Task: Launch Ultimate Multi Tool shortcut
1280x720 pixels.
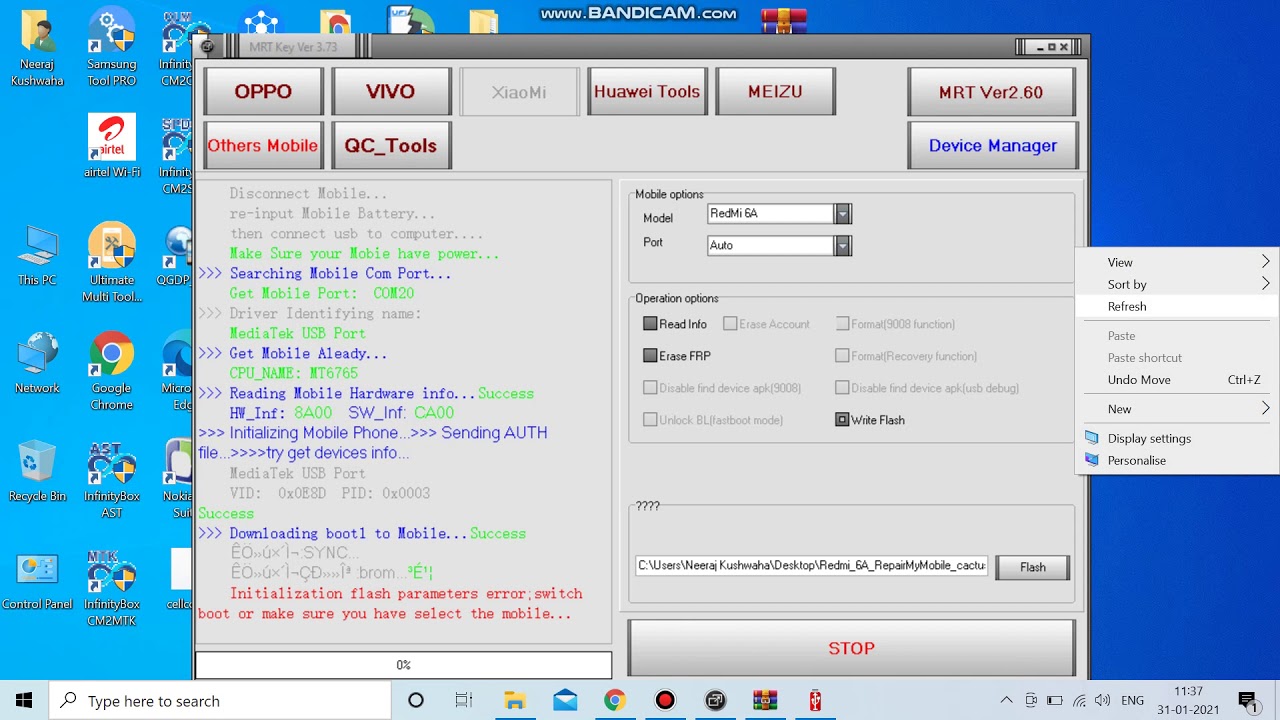Action: [111, 263]
